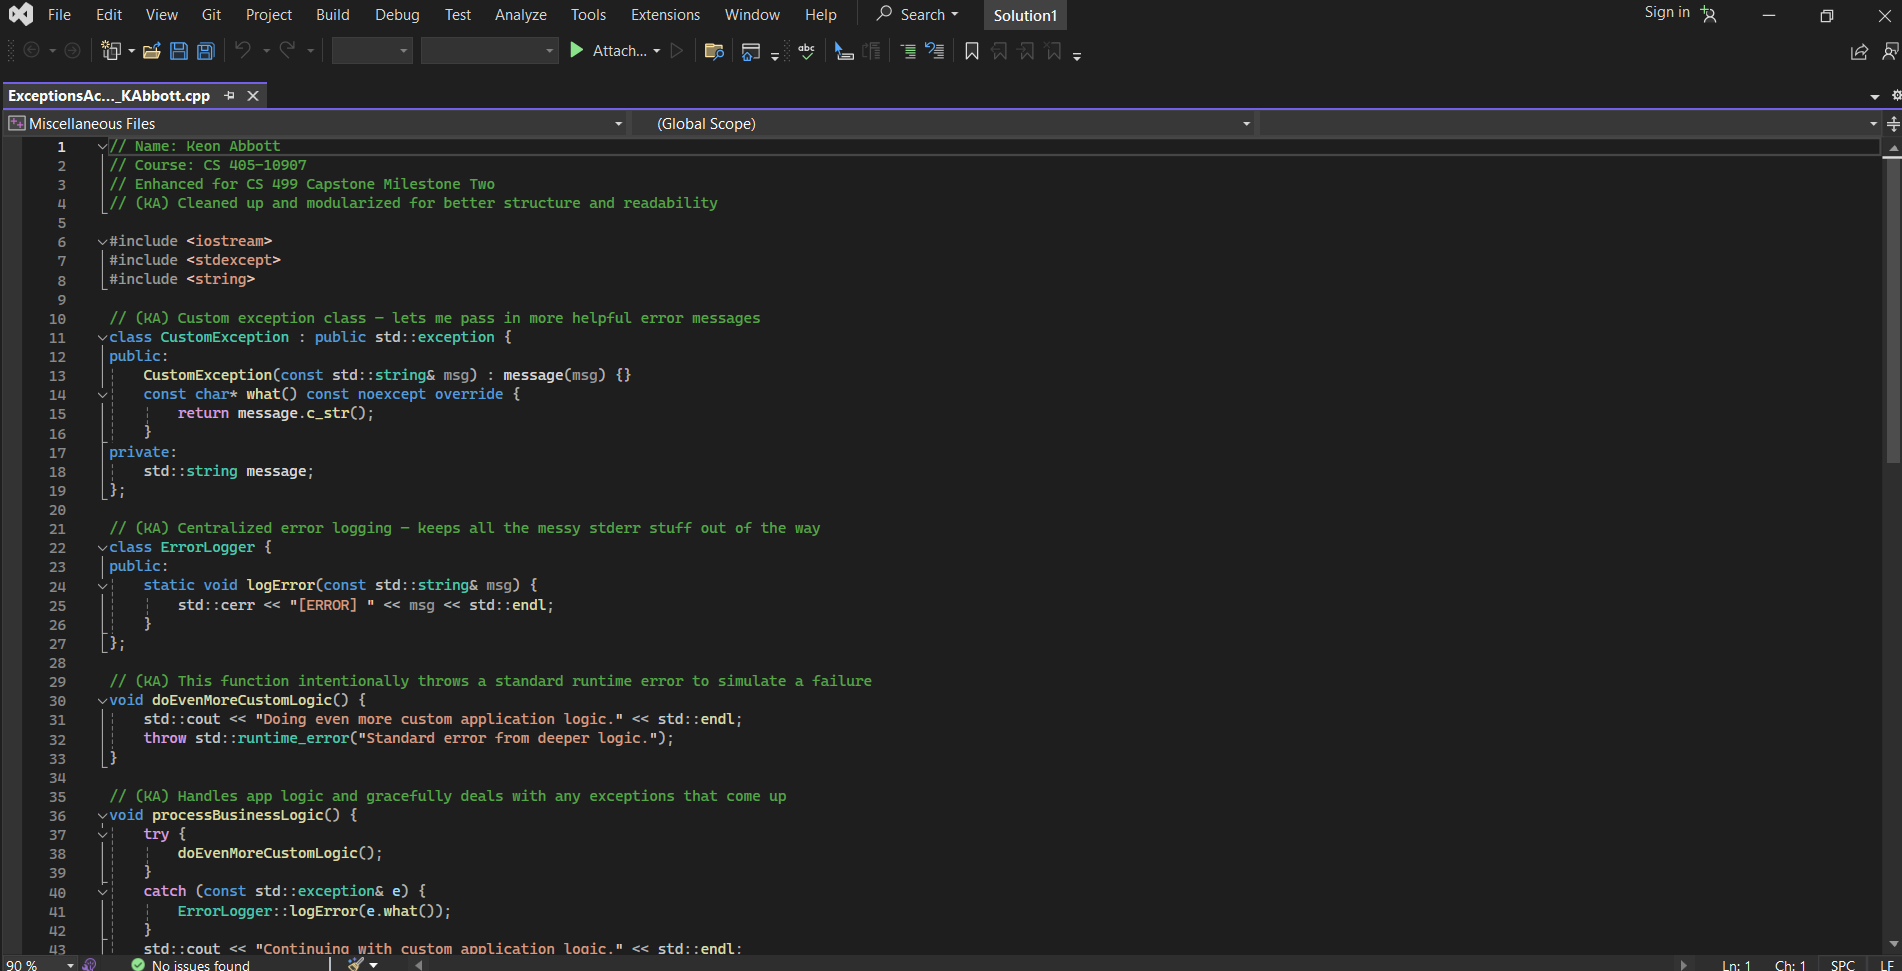
Task: Click the green Attach play button
Action: pyautogui.click(x=577, y=50)
